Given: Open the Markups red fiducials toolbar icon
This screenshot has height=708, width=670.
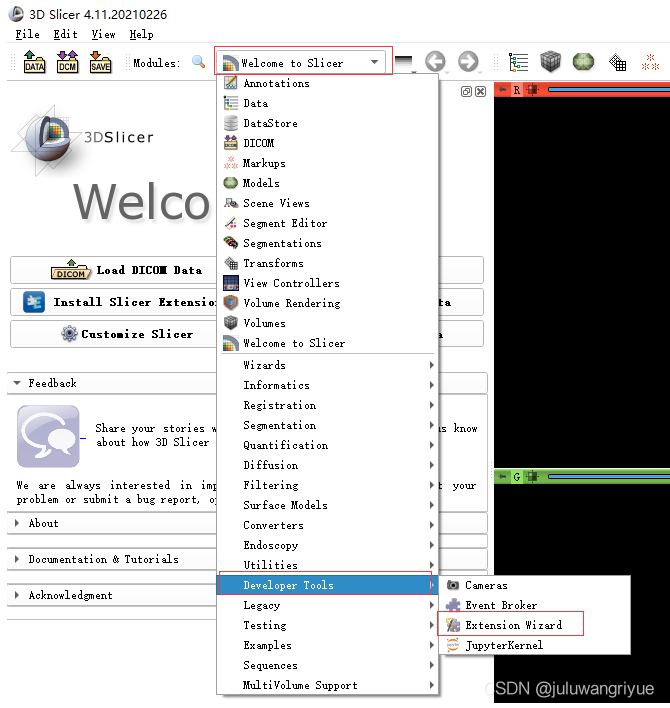Looking at the screenshot, I should point(650,62).
